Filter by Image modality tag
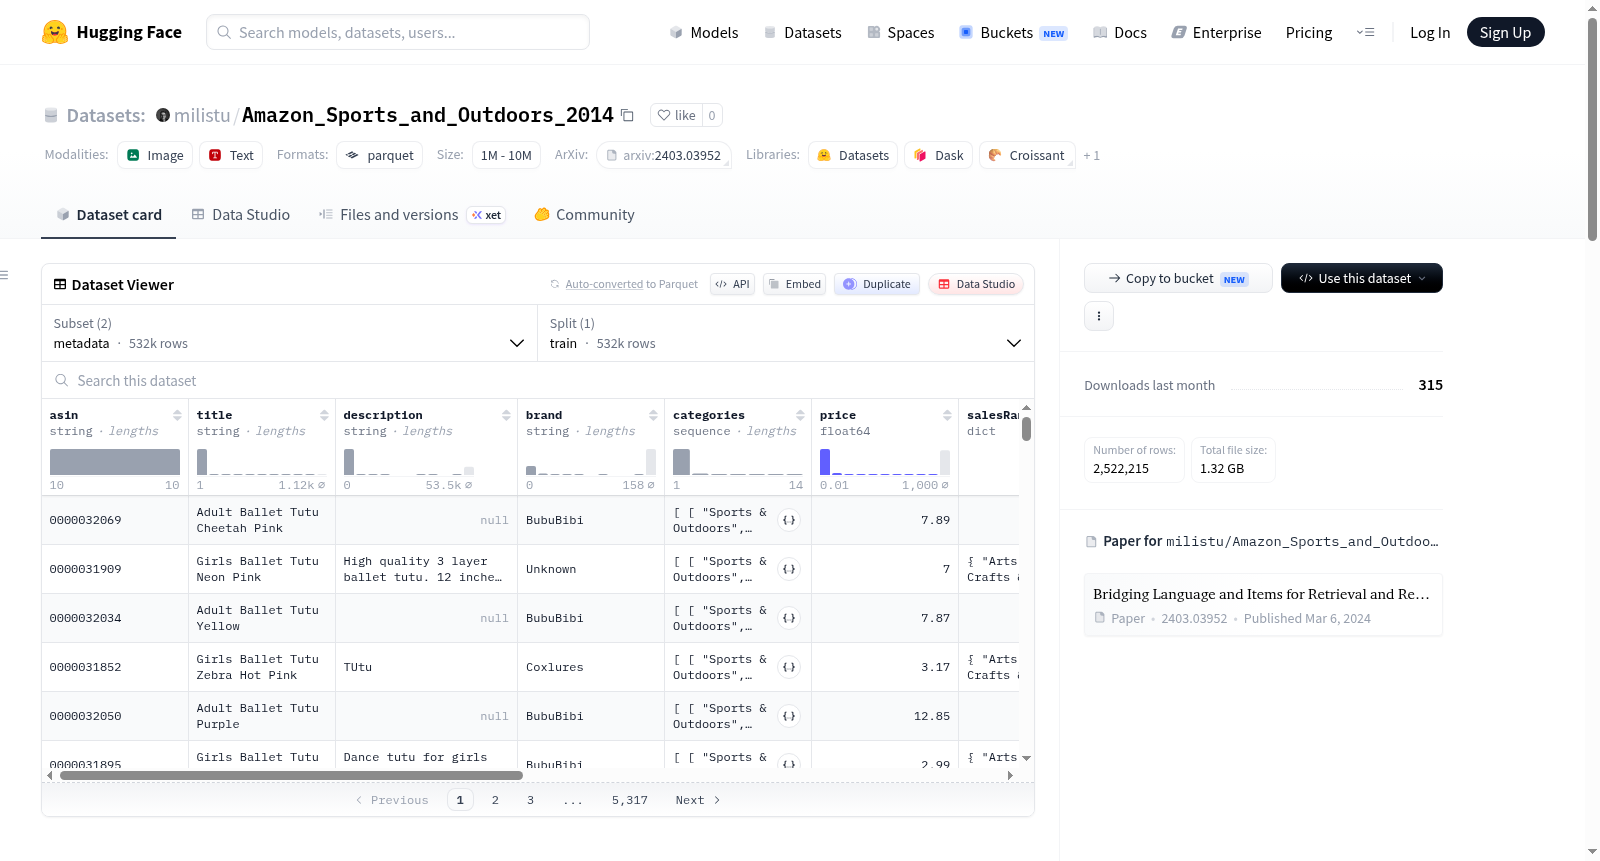 [155, 155]
